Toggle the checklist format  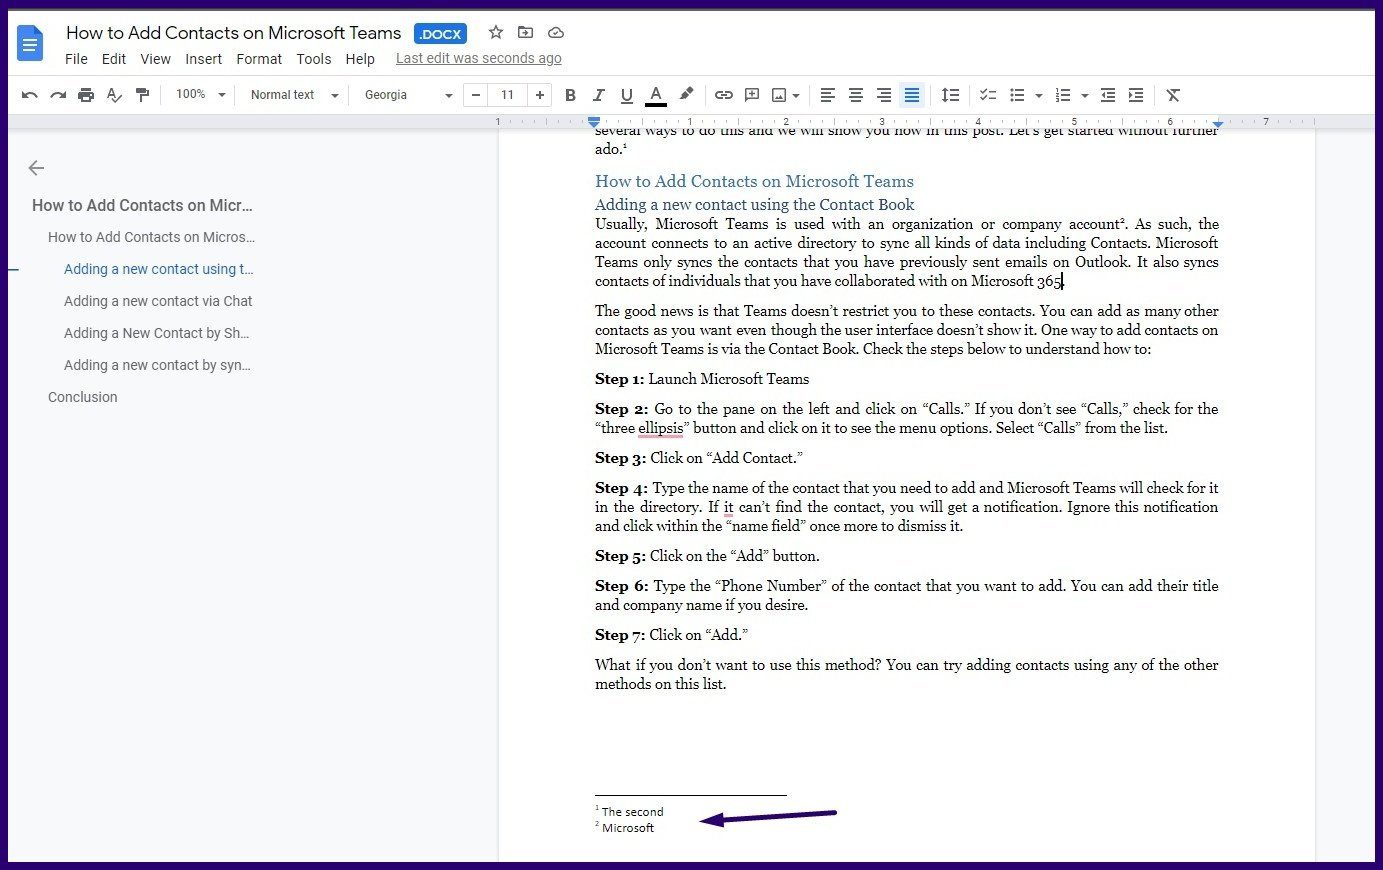(988, 95)
